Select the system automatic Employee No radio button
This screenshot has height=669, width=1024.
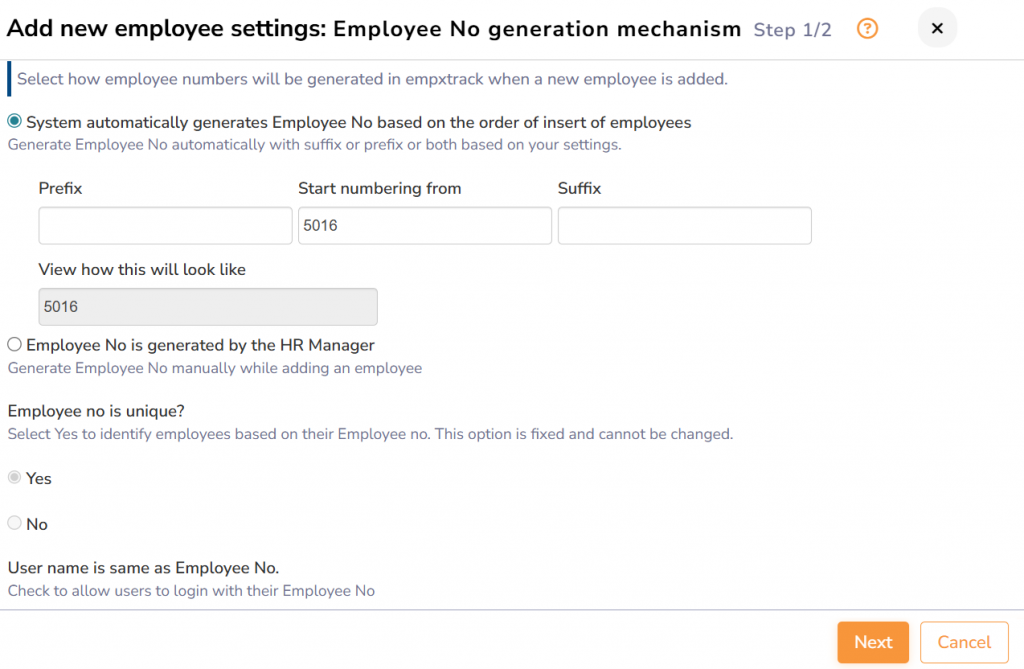[x=15, y=122]
